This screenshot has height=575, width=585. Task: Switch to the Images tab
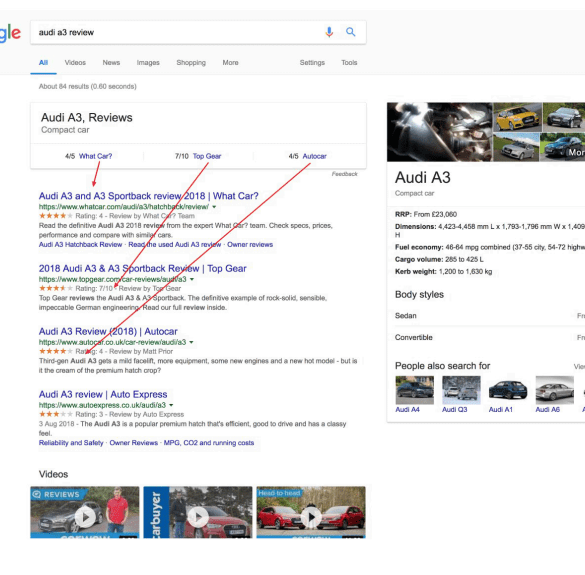pos(148,62)
